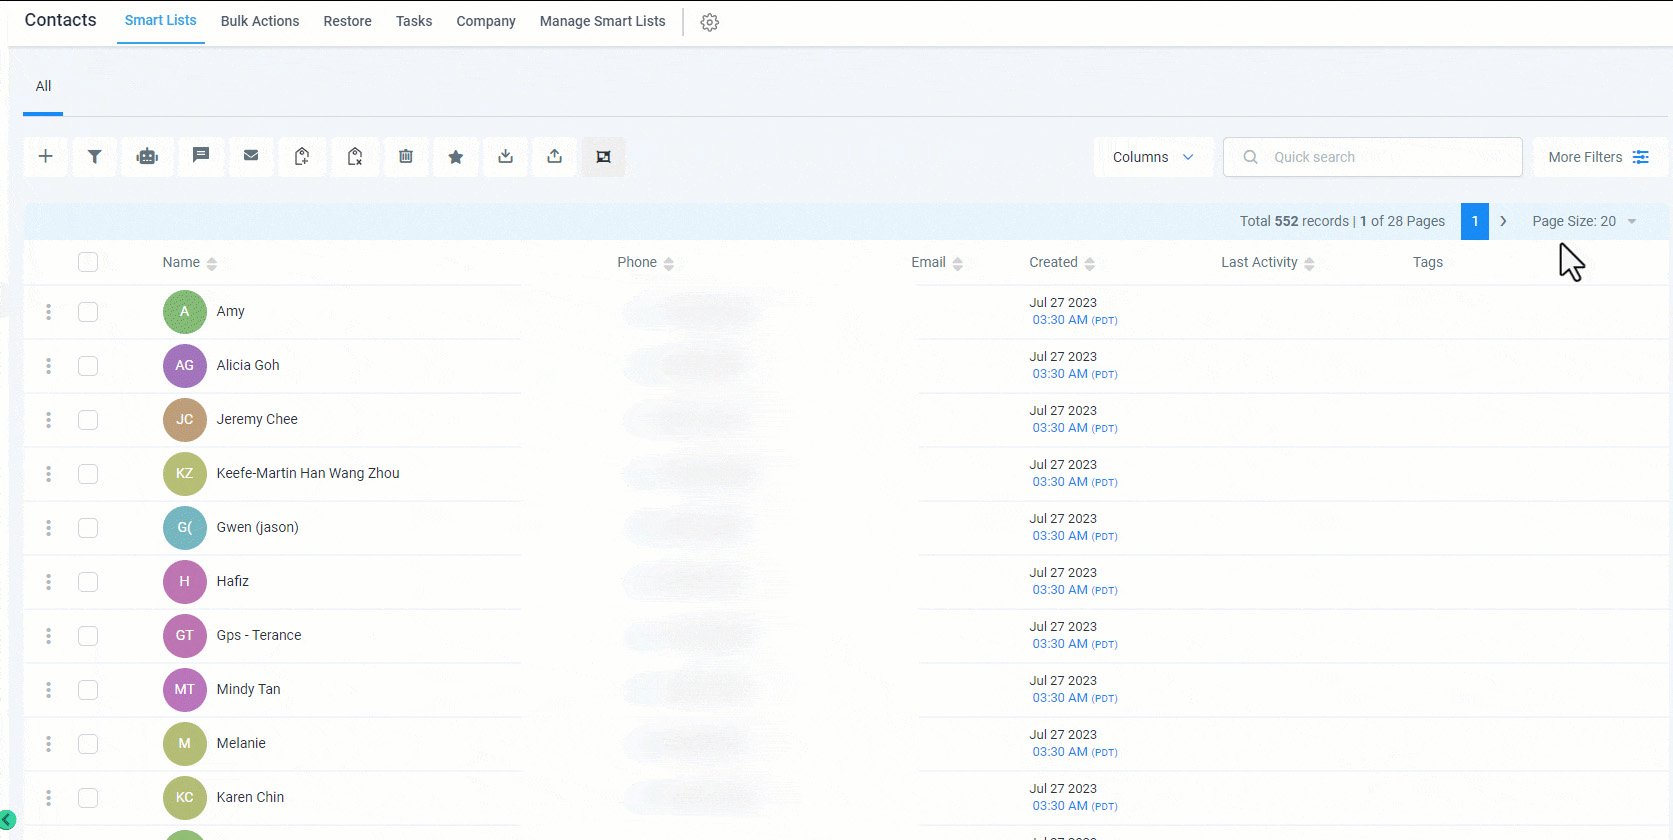Image resolution: width=1673 pixels, height=840 pixels.
Task: Click the More Filters sliders icon
Action: pos(1641,157)
